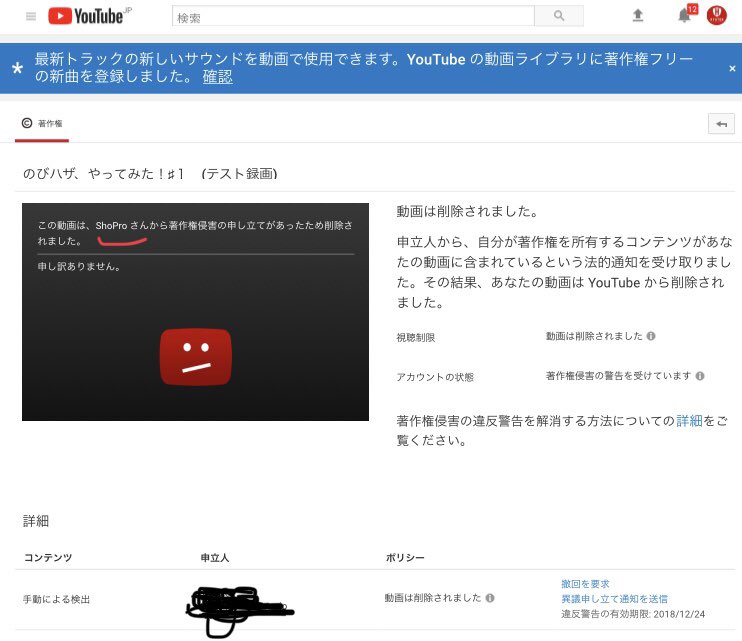Image resolution: width=742 pixels, height=641 pixels.
Task: Click the 撤回を要求 link
Action: 585,584
